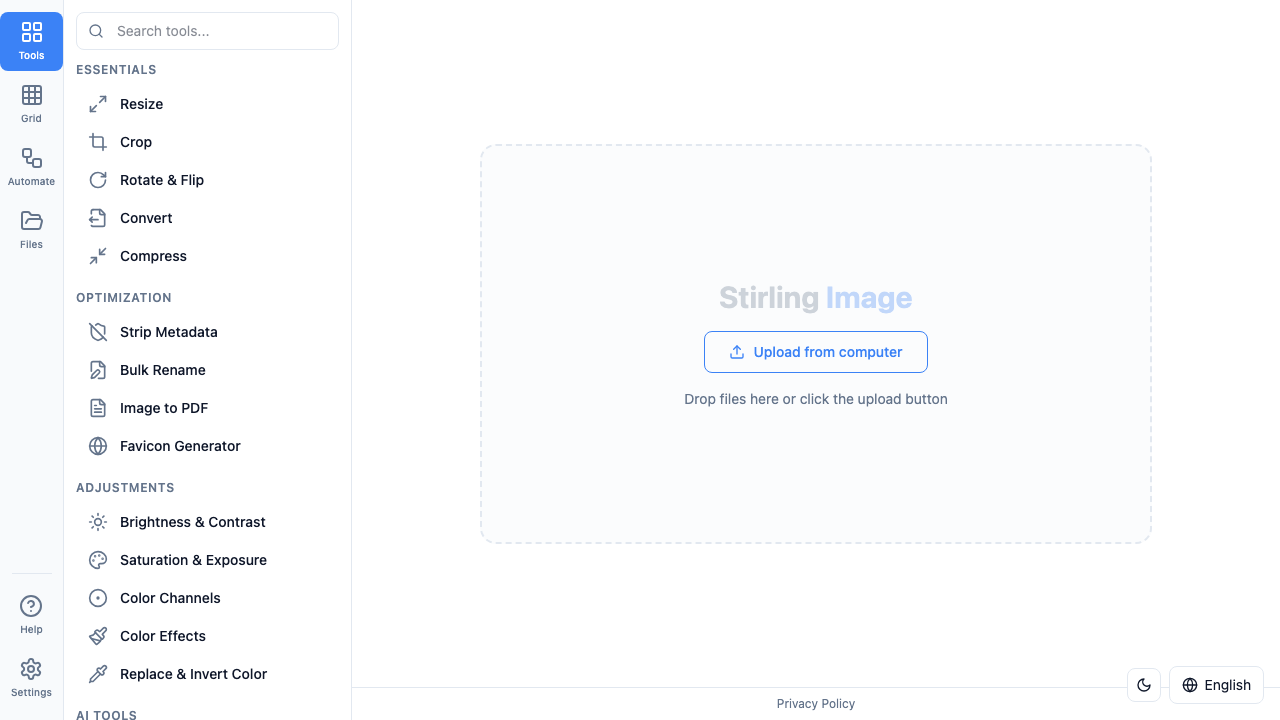Select the Resize tool icon

[98, 104]
